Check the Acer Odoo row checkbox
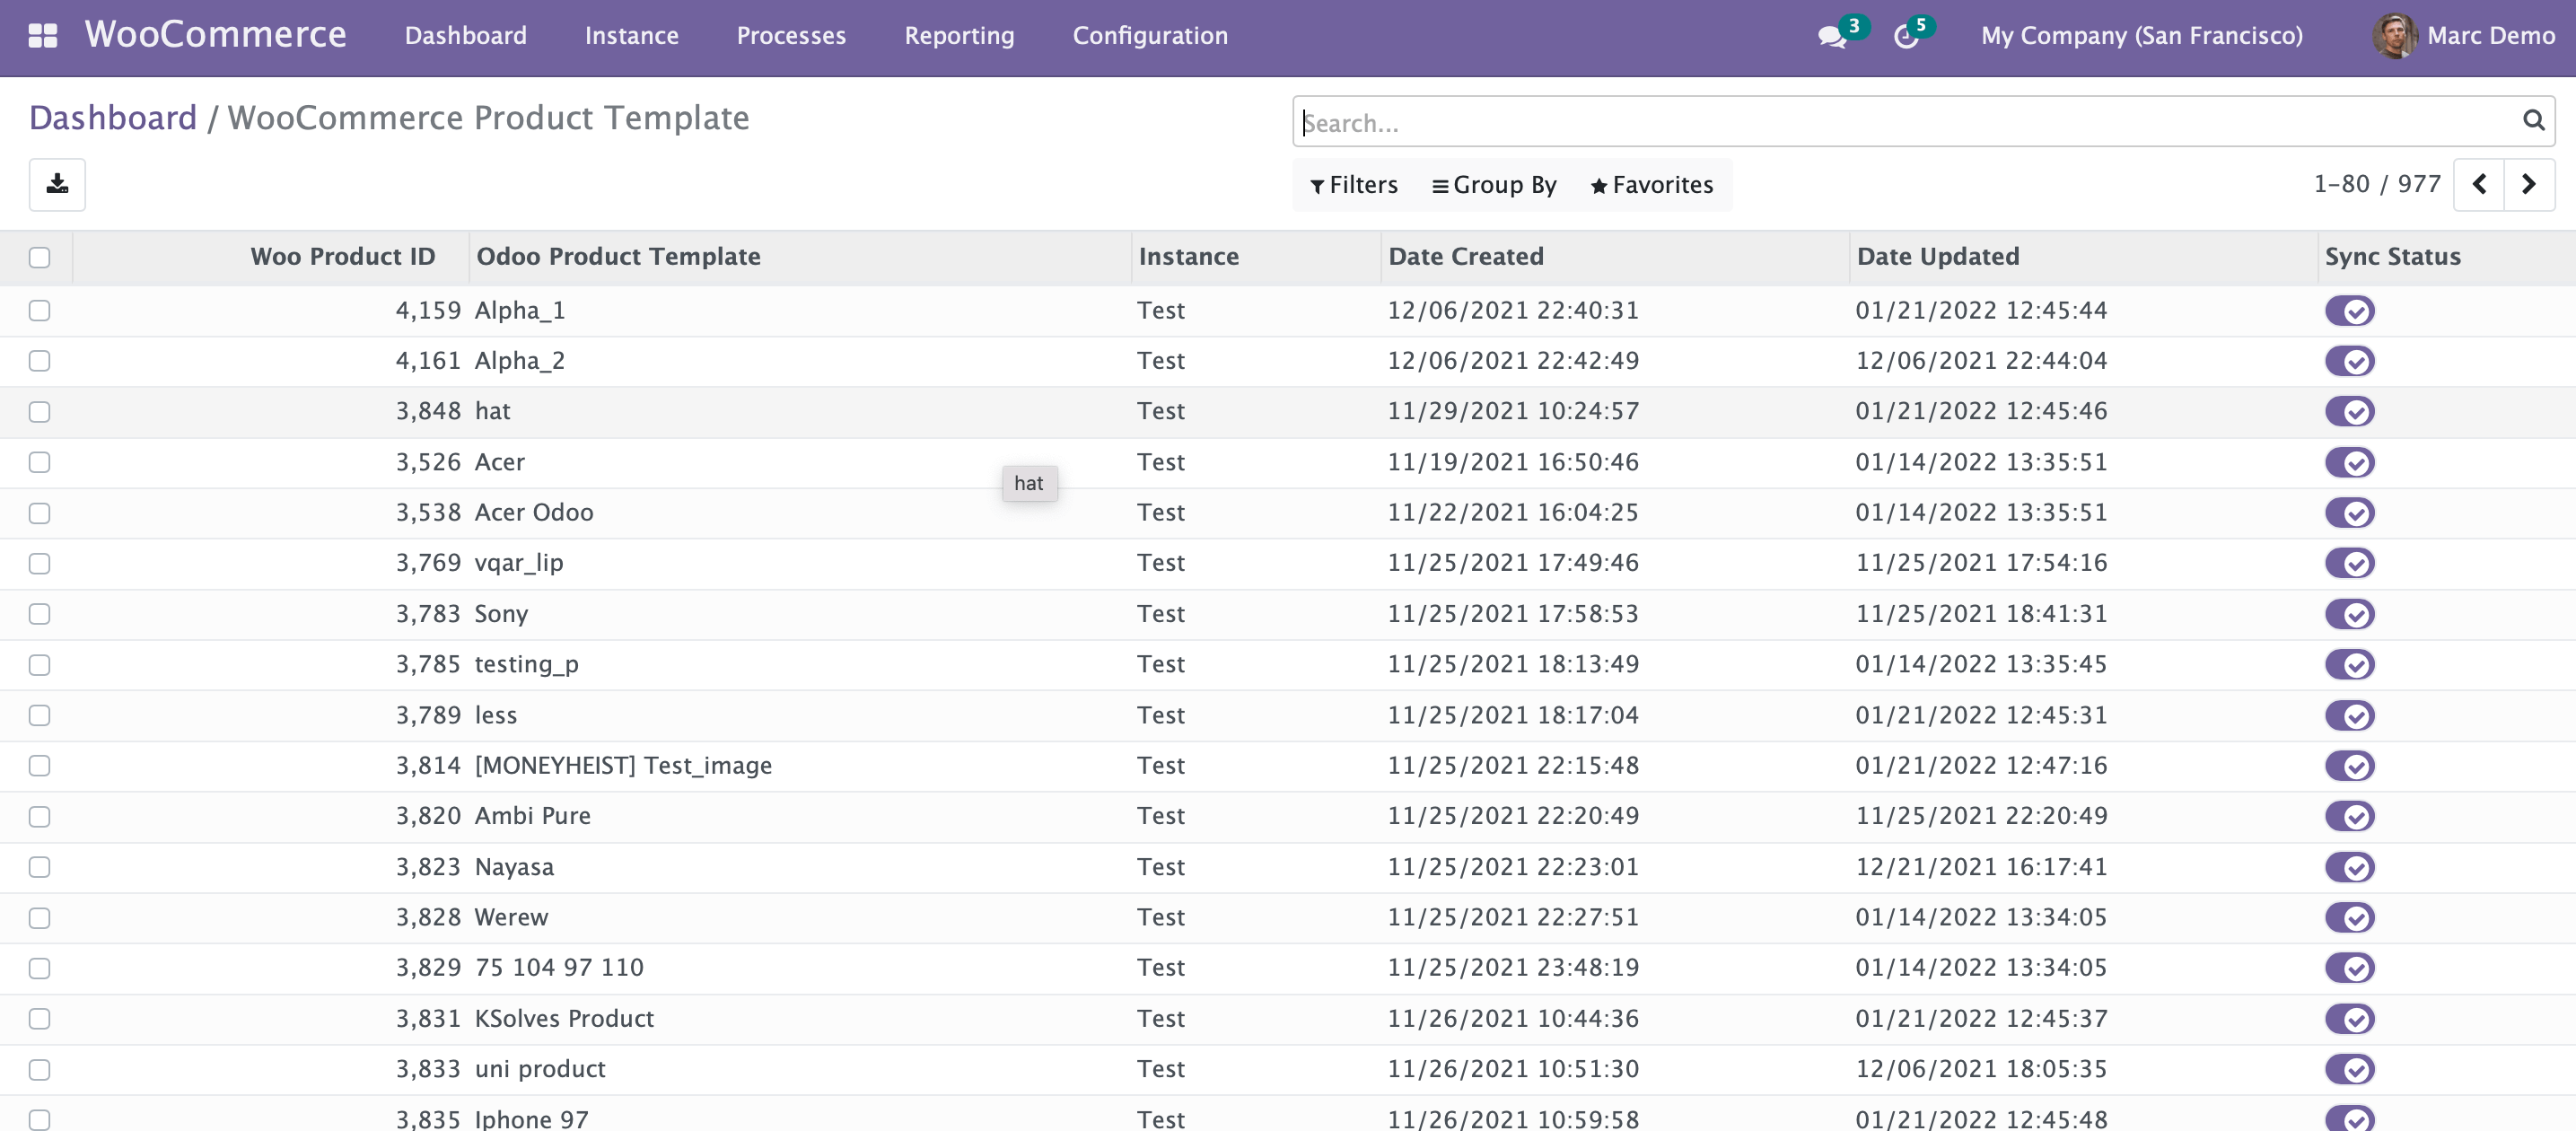This screenshot has height=1131, width=2576. point(39,513)
